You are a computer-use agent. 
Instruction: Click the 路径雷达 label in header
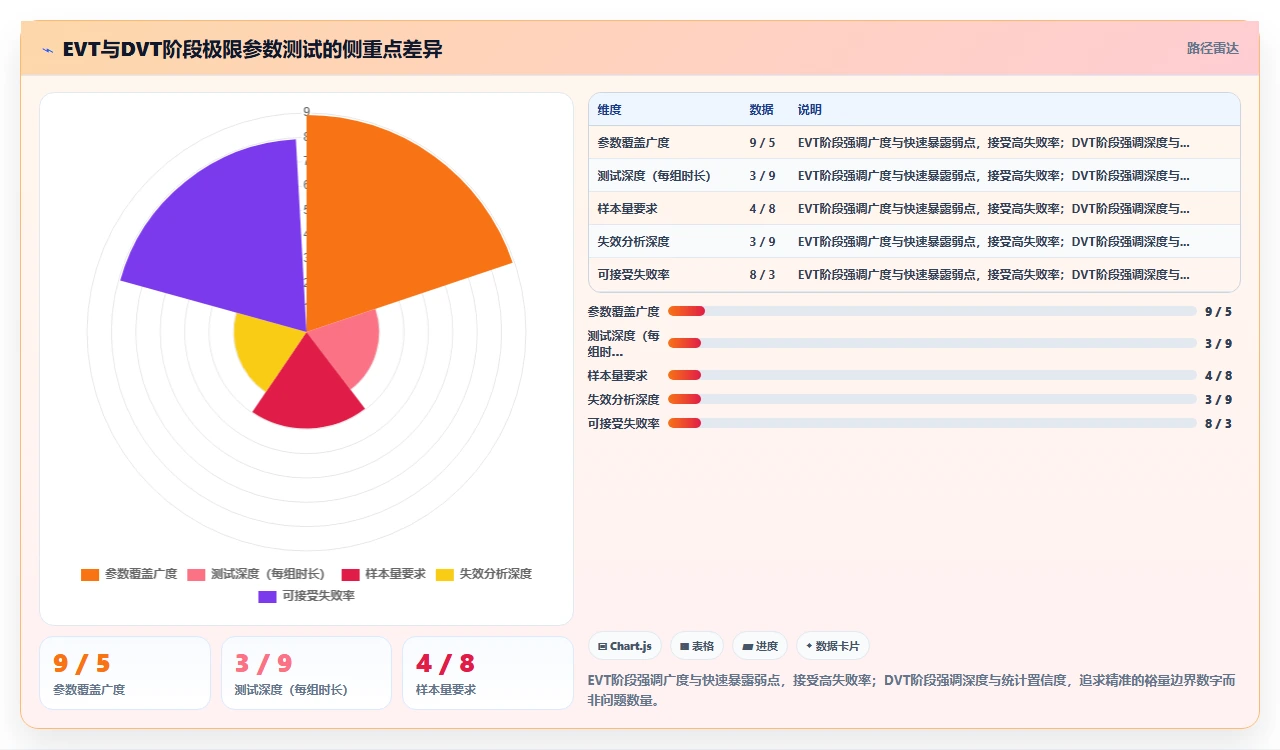[1213, 48]
